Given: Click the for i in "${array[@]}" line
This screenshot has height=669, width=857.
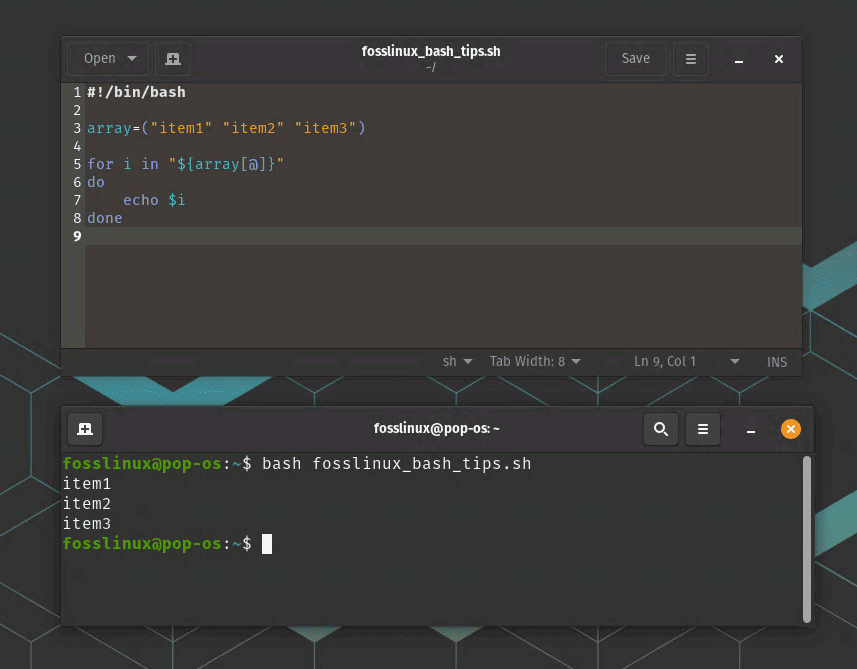Looking at the screenshot, I should (x=185, y=164).
